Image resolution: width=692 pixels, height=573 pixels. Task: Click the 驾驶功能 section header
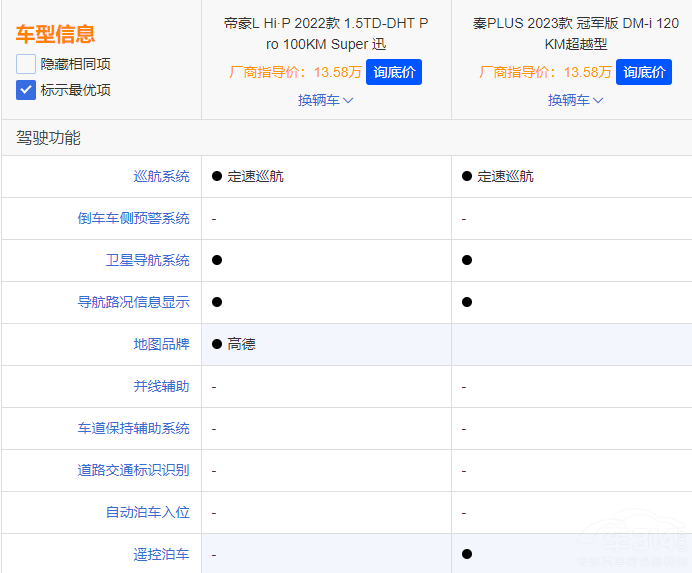(48, 138)
